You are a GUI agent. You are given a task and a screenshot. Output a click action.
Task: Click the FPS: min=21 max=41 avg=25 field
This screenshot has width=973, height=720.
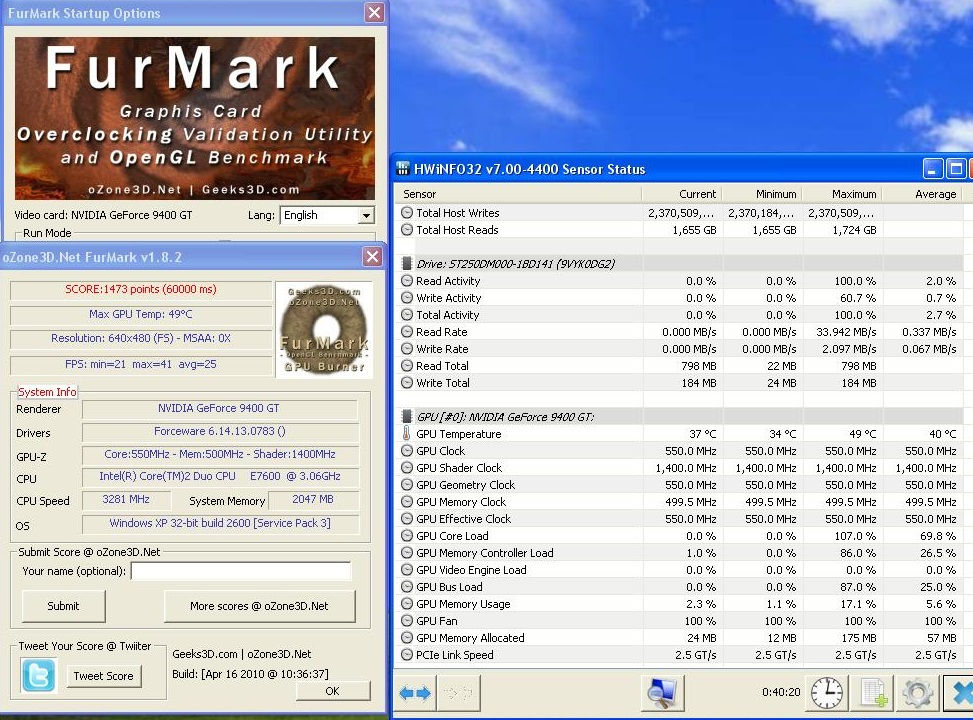(141, 364)
